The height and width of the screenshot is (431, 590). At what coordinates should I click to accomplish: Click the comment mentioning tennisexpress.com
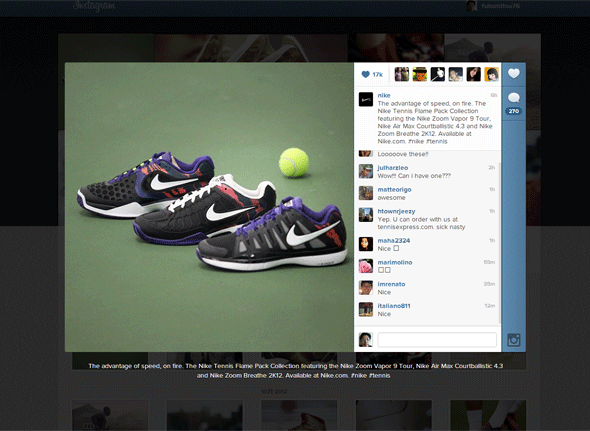(421, 223)
